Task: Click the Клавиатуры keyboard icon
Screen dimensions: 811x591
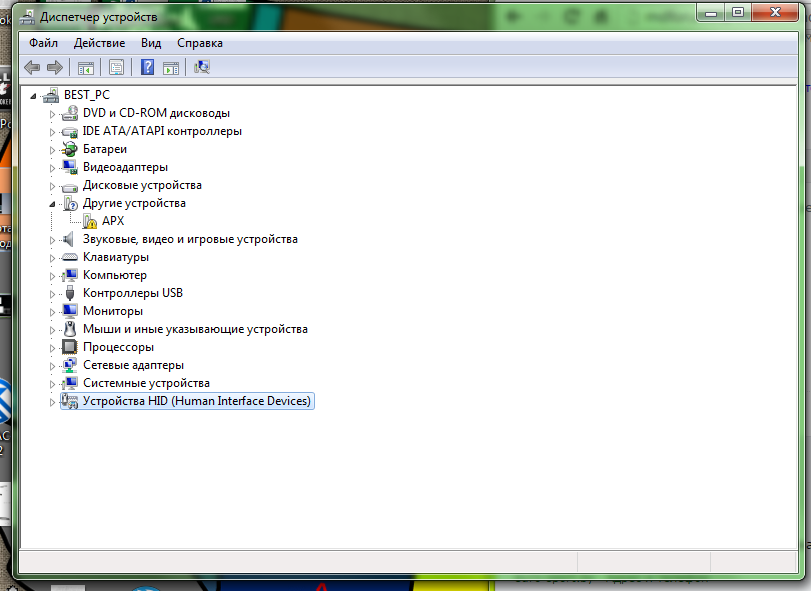Action: [70, 257]
